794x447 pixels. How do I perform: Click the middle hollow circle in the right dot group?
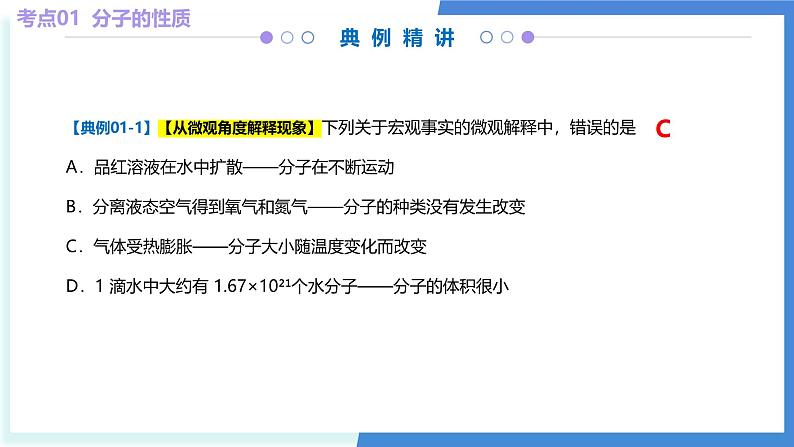[x=507, y=38]
